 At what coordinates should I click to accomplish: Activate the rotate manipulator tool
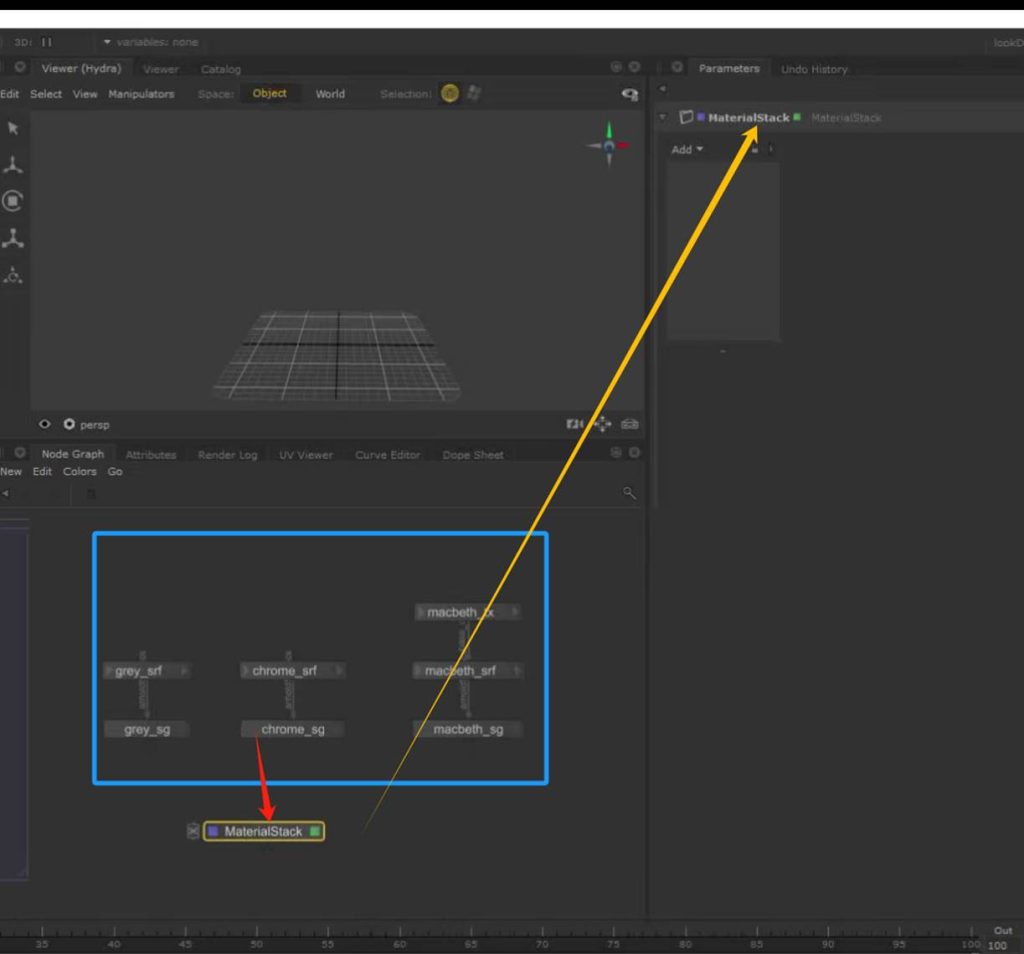(x=13, y=201)
